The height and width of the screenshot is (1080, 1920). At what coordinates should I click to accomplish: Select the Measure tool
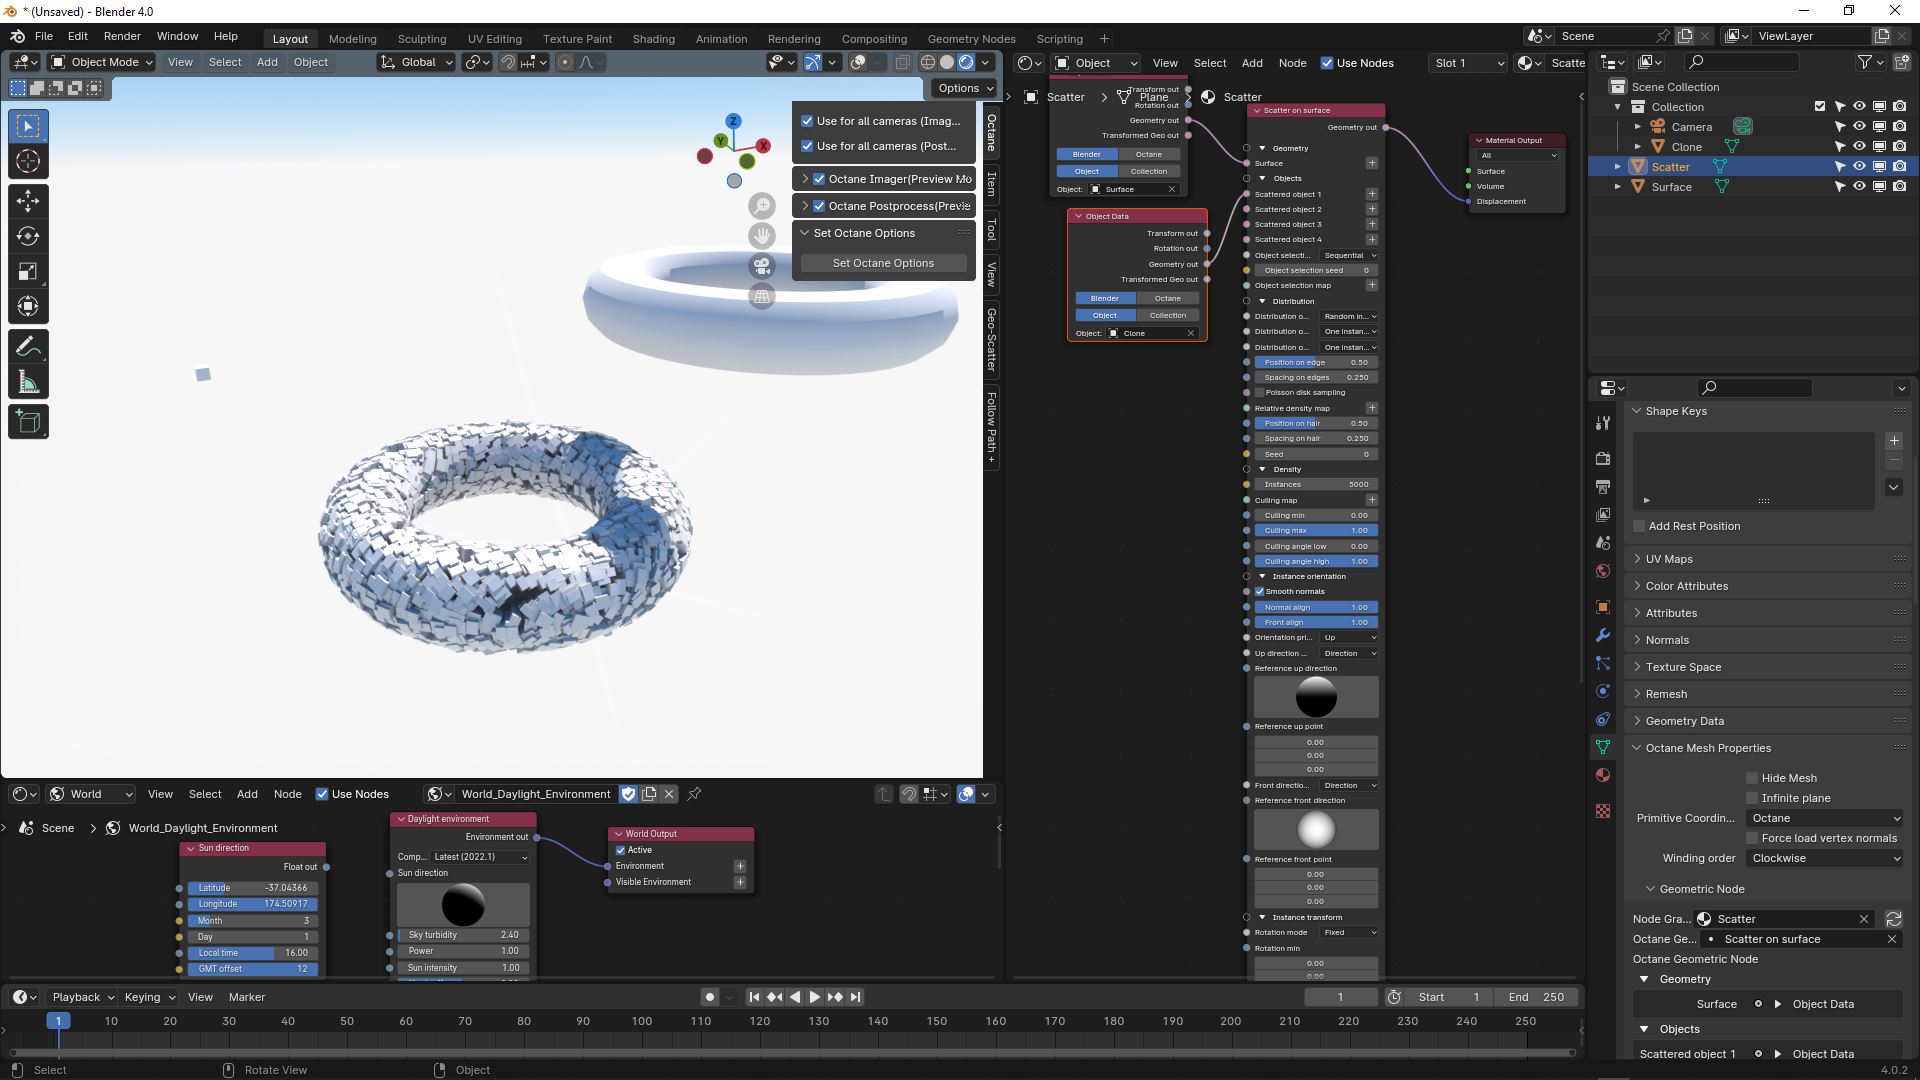point(28,382)
